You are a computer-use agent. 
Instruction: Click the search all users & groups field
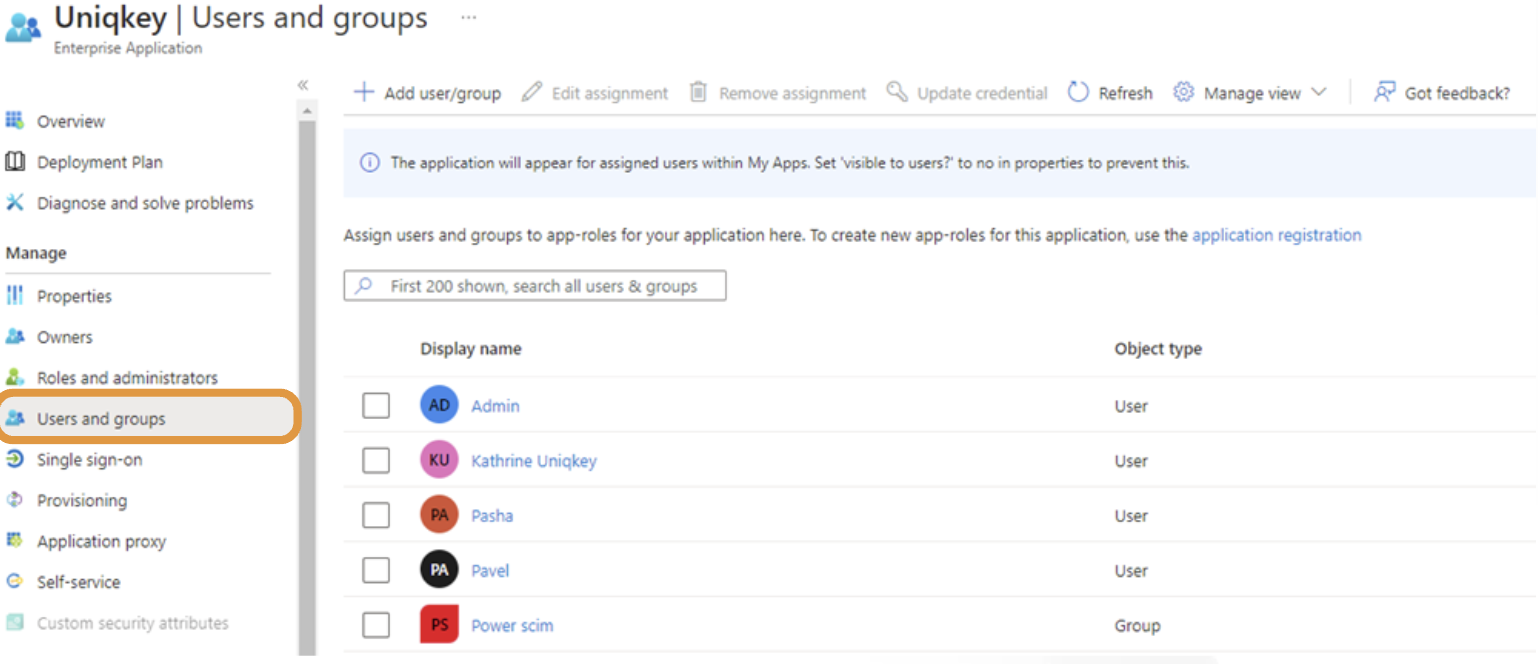(535, 286)
